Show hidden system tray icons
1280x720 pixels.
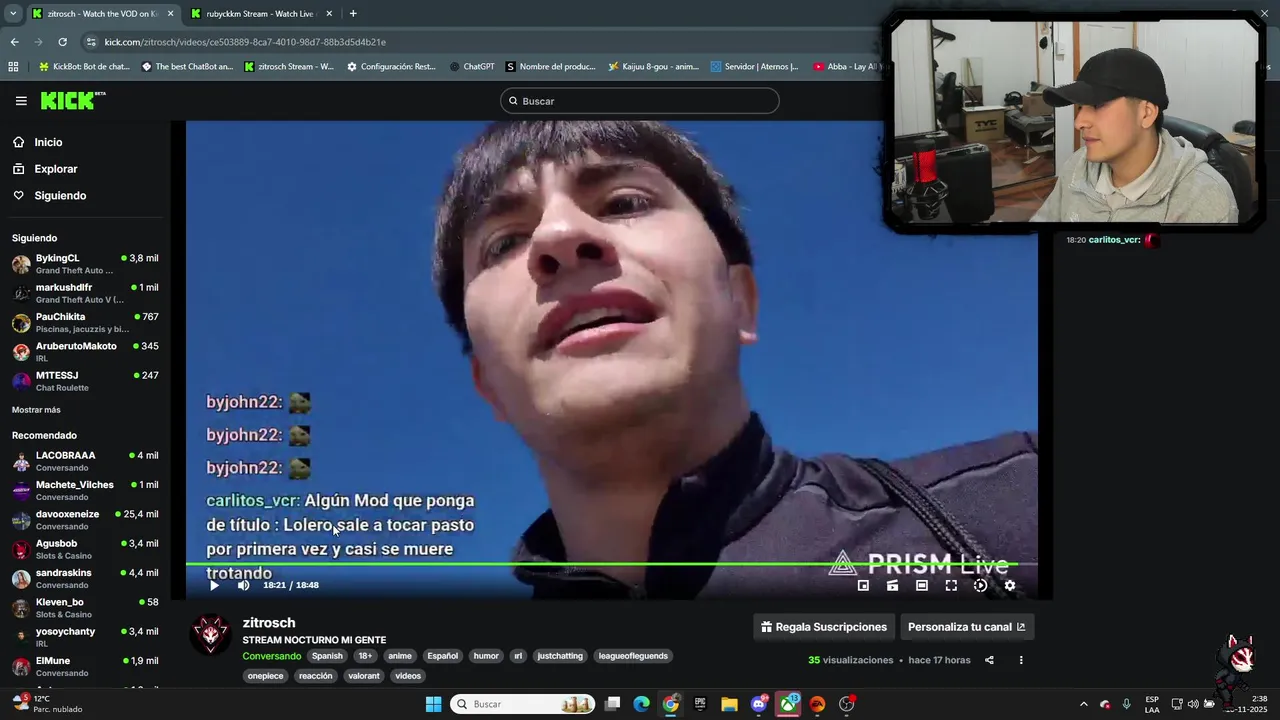(1083, 704)
